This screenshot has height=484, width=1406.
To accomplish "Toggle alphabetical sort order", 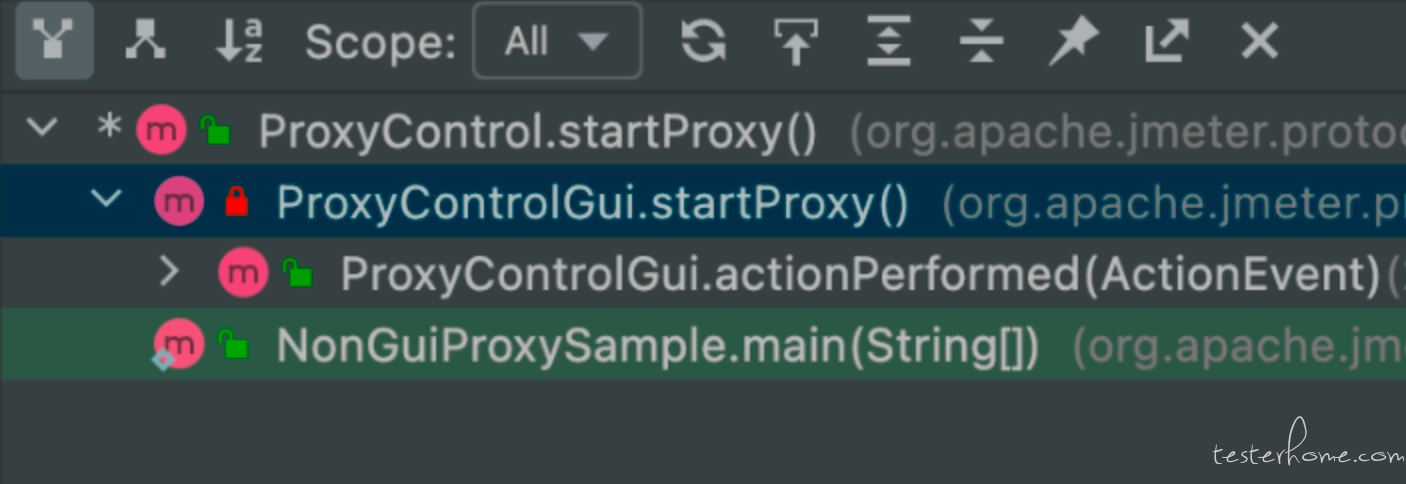I will [238, 42].
